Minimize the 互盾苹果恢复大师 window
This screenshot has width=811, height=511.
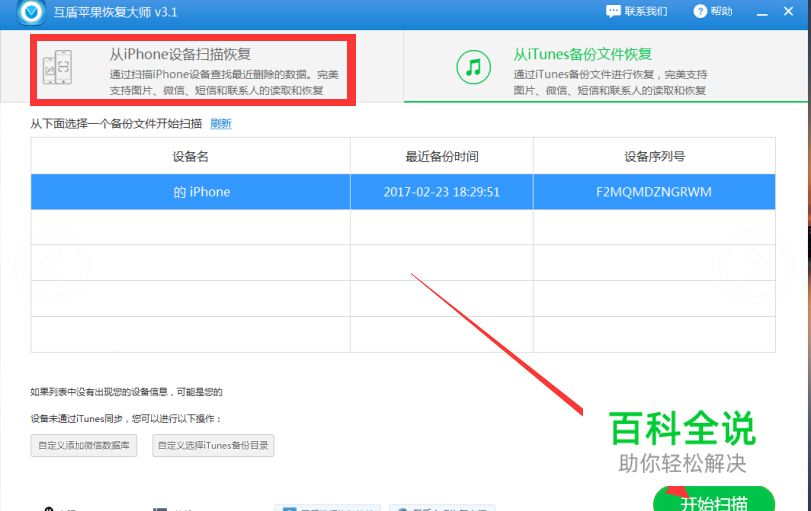[x=762, y=12]
